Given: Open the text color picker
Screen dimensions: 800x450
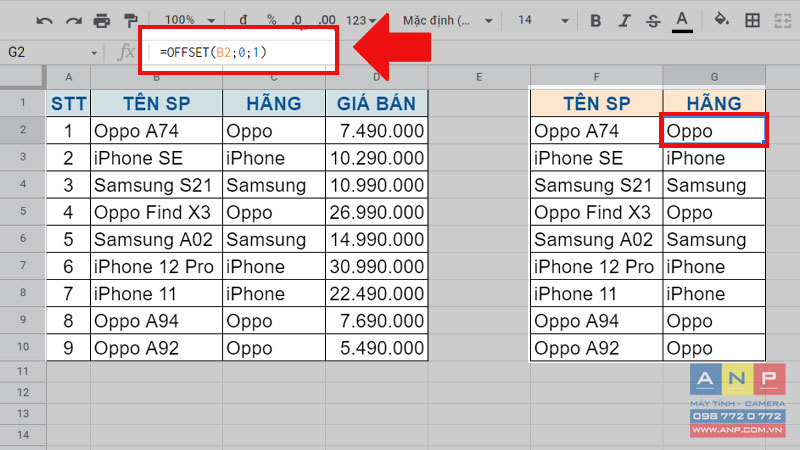Looking at the screenshot, I should (682, 21).
